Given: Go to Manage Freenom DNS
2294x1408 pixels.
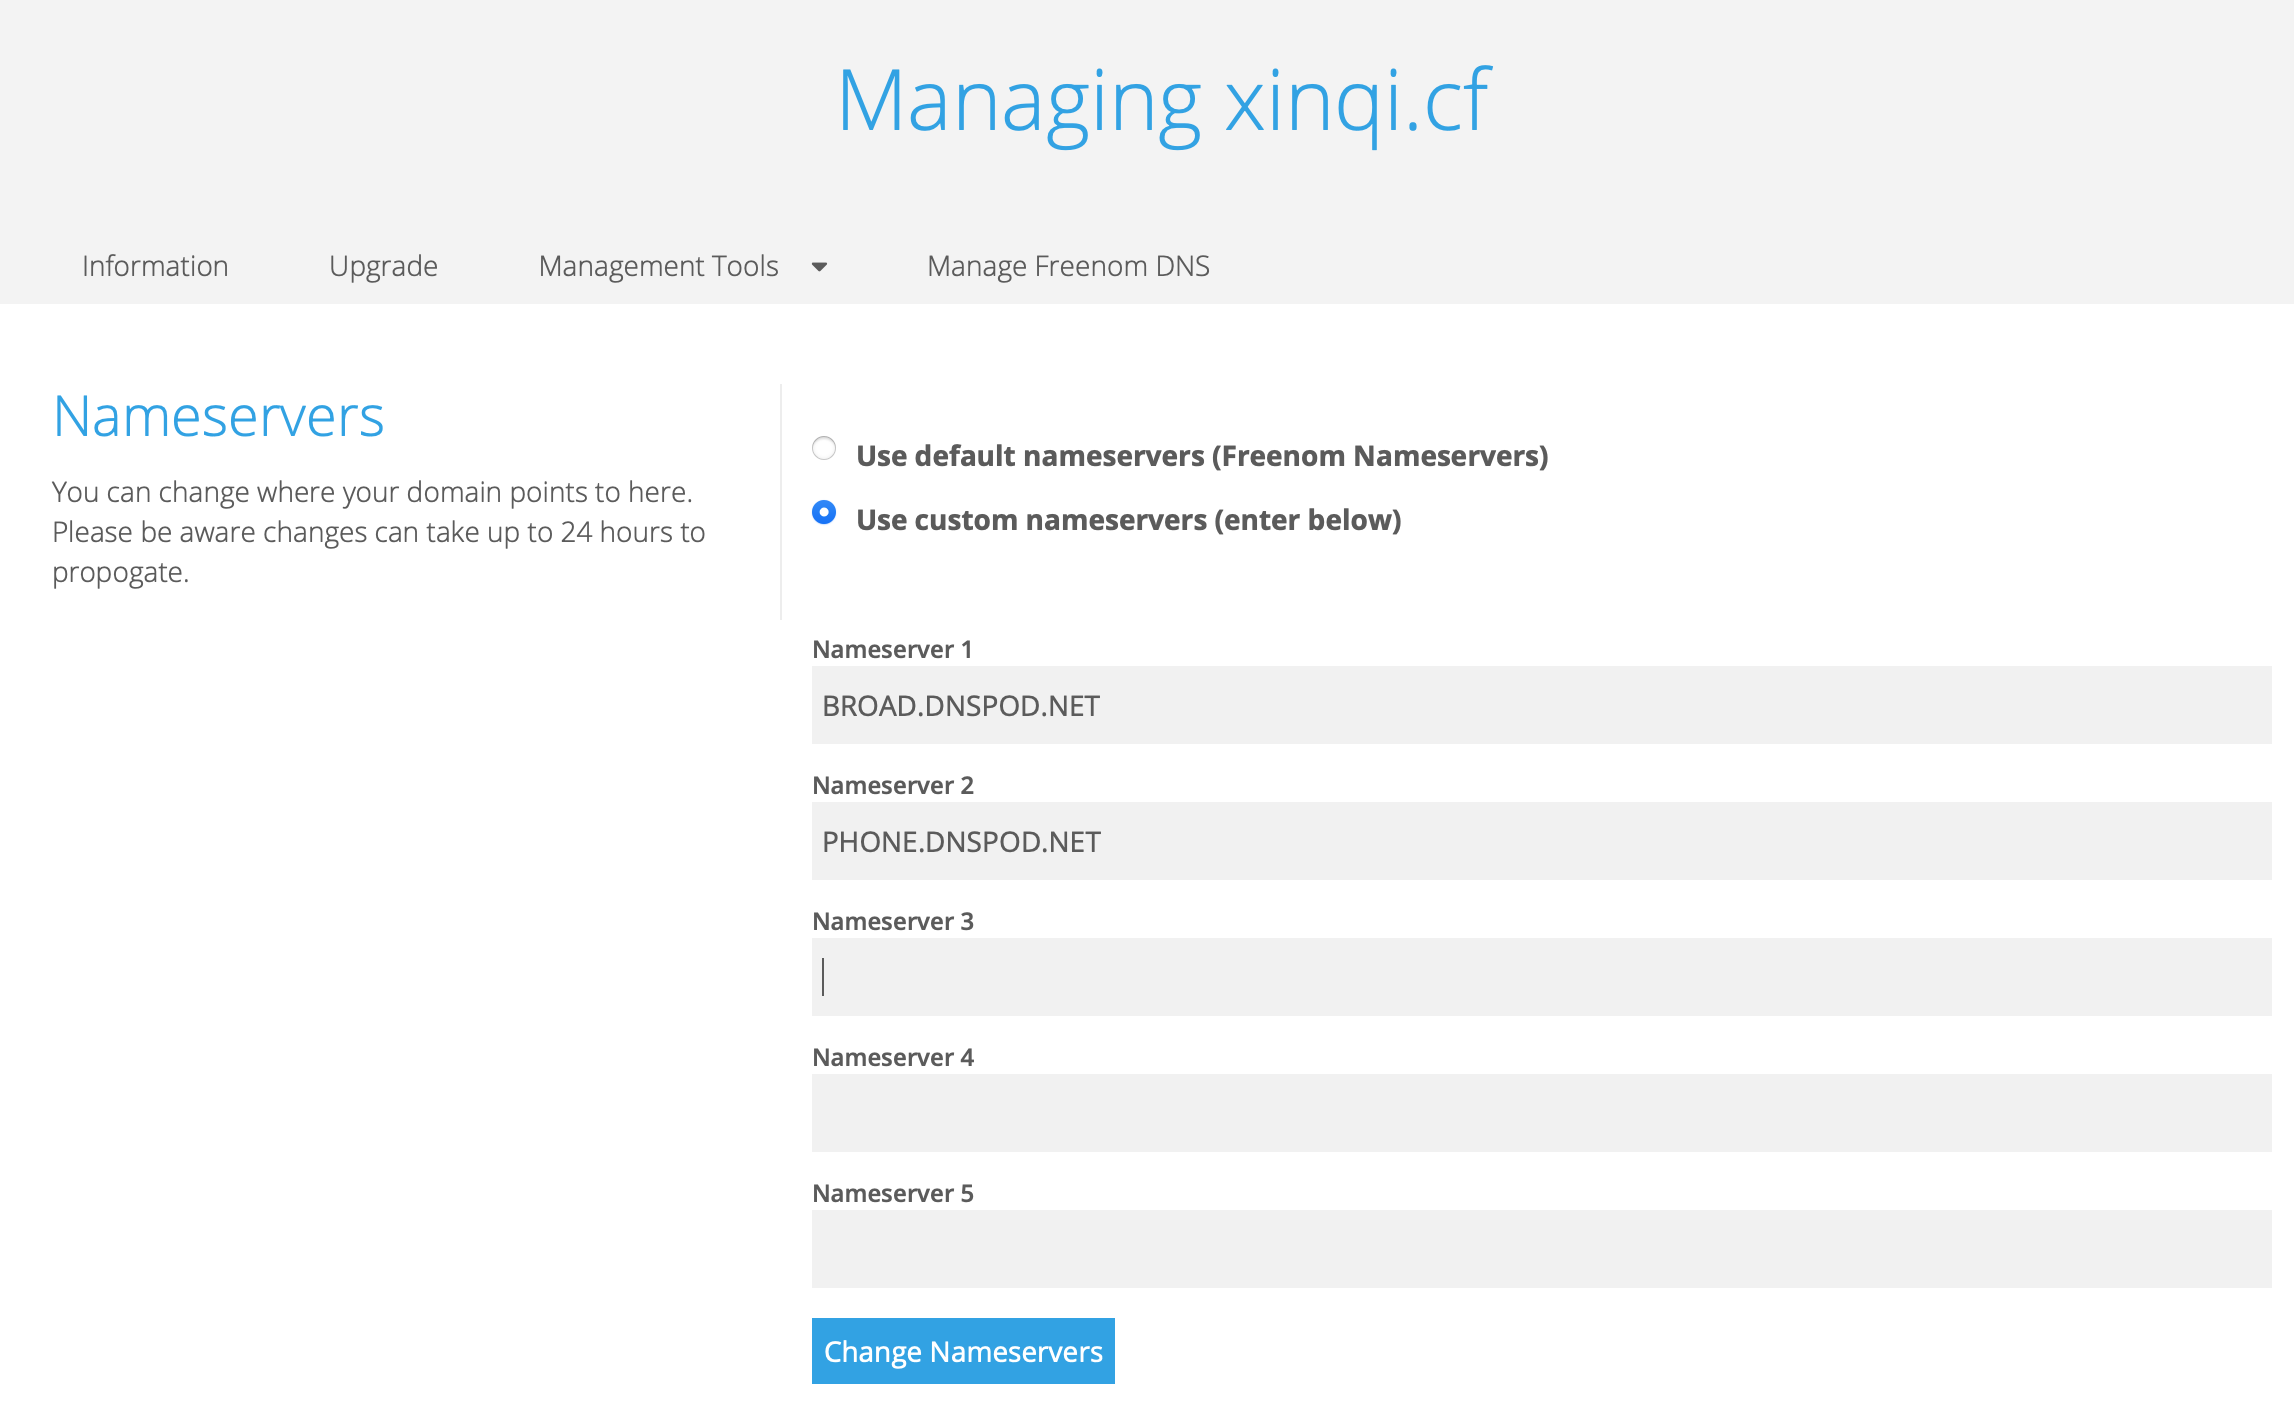Looking at the screenshot, I should point(1068,266).
